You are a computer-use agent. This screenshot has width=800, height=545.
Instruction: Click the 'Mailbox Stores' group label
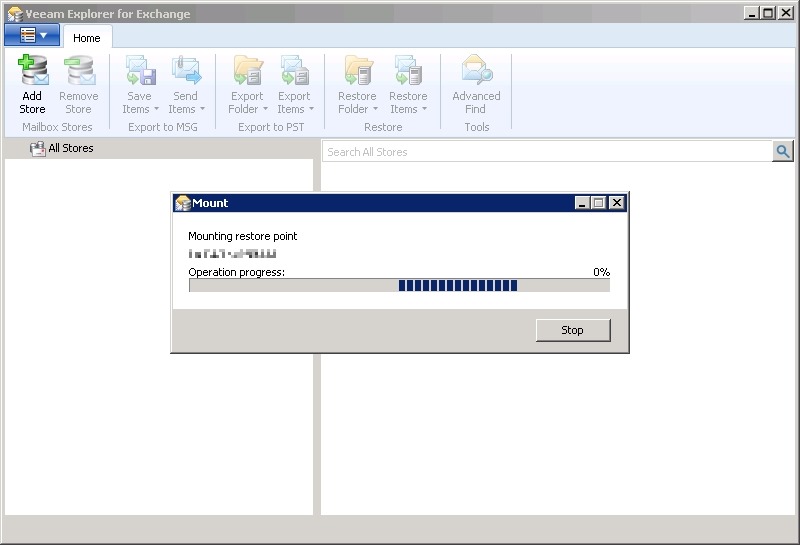tap(57, 127)
